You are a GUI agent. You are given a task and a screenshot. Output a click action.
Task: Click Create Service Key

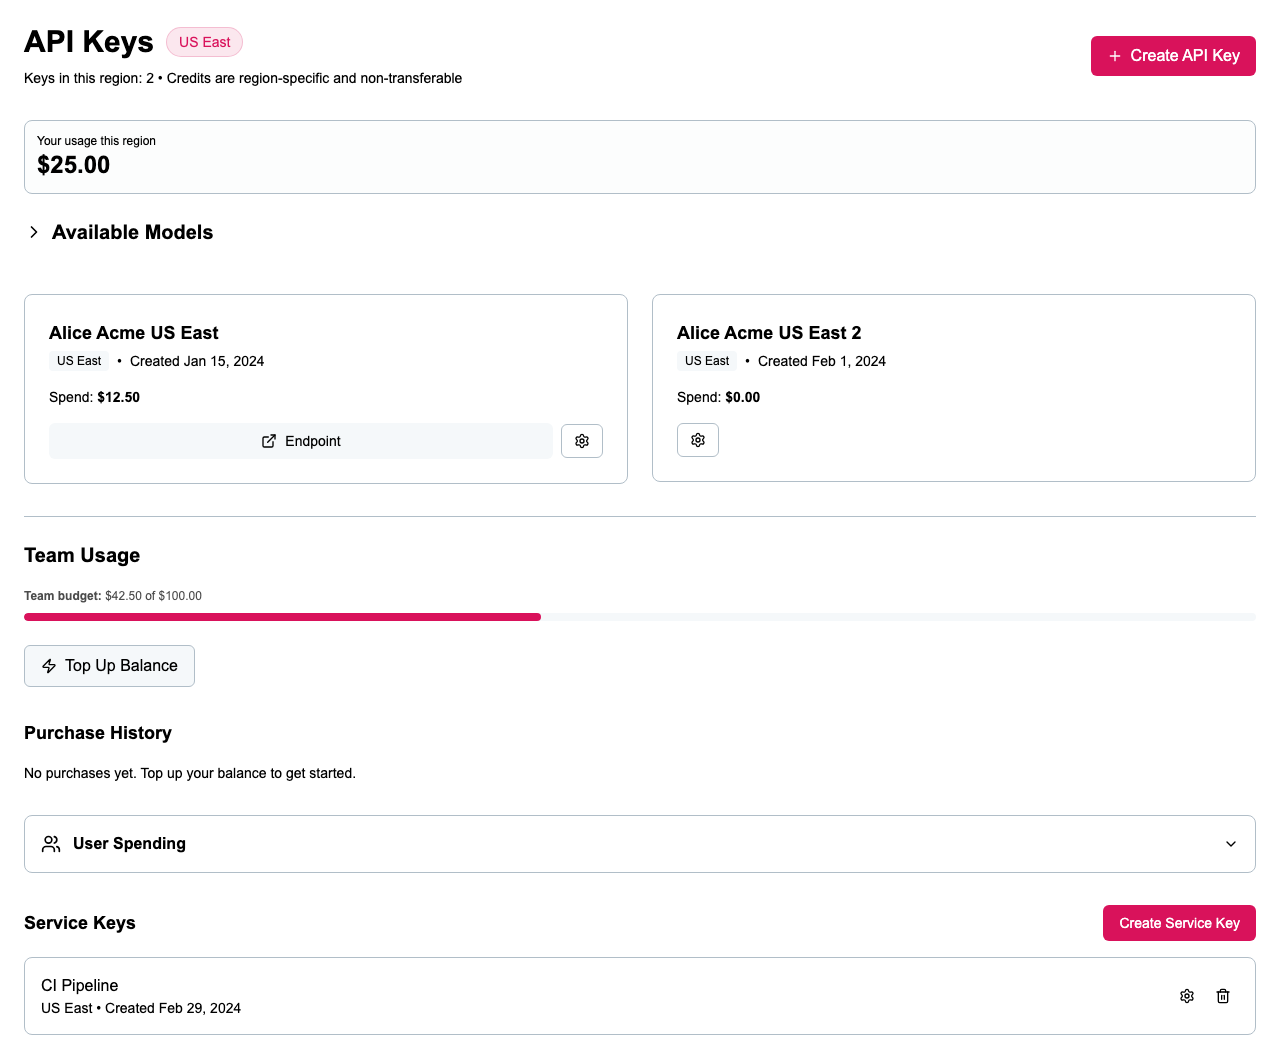(x=1179, y=923)
